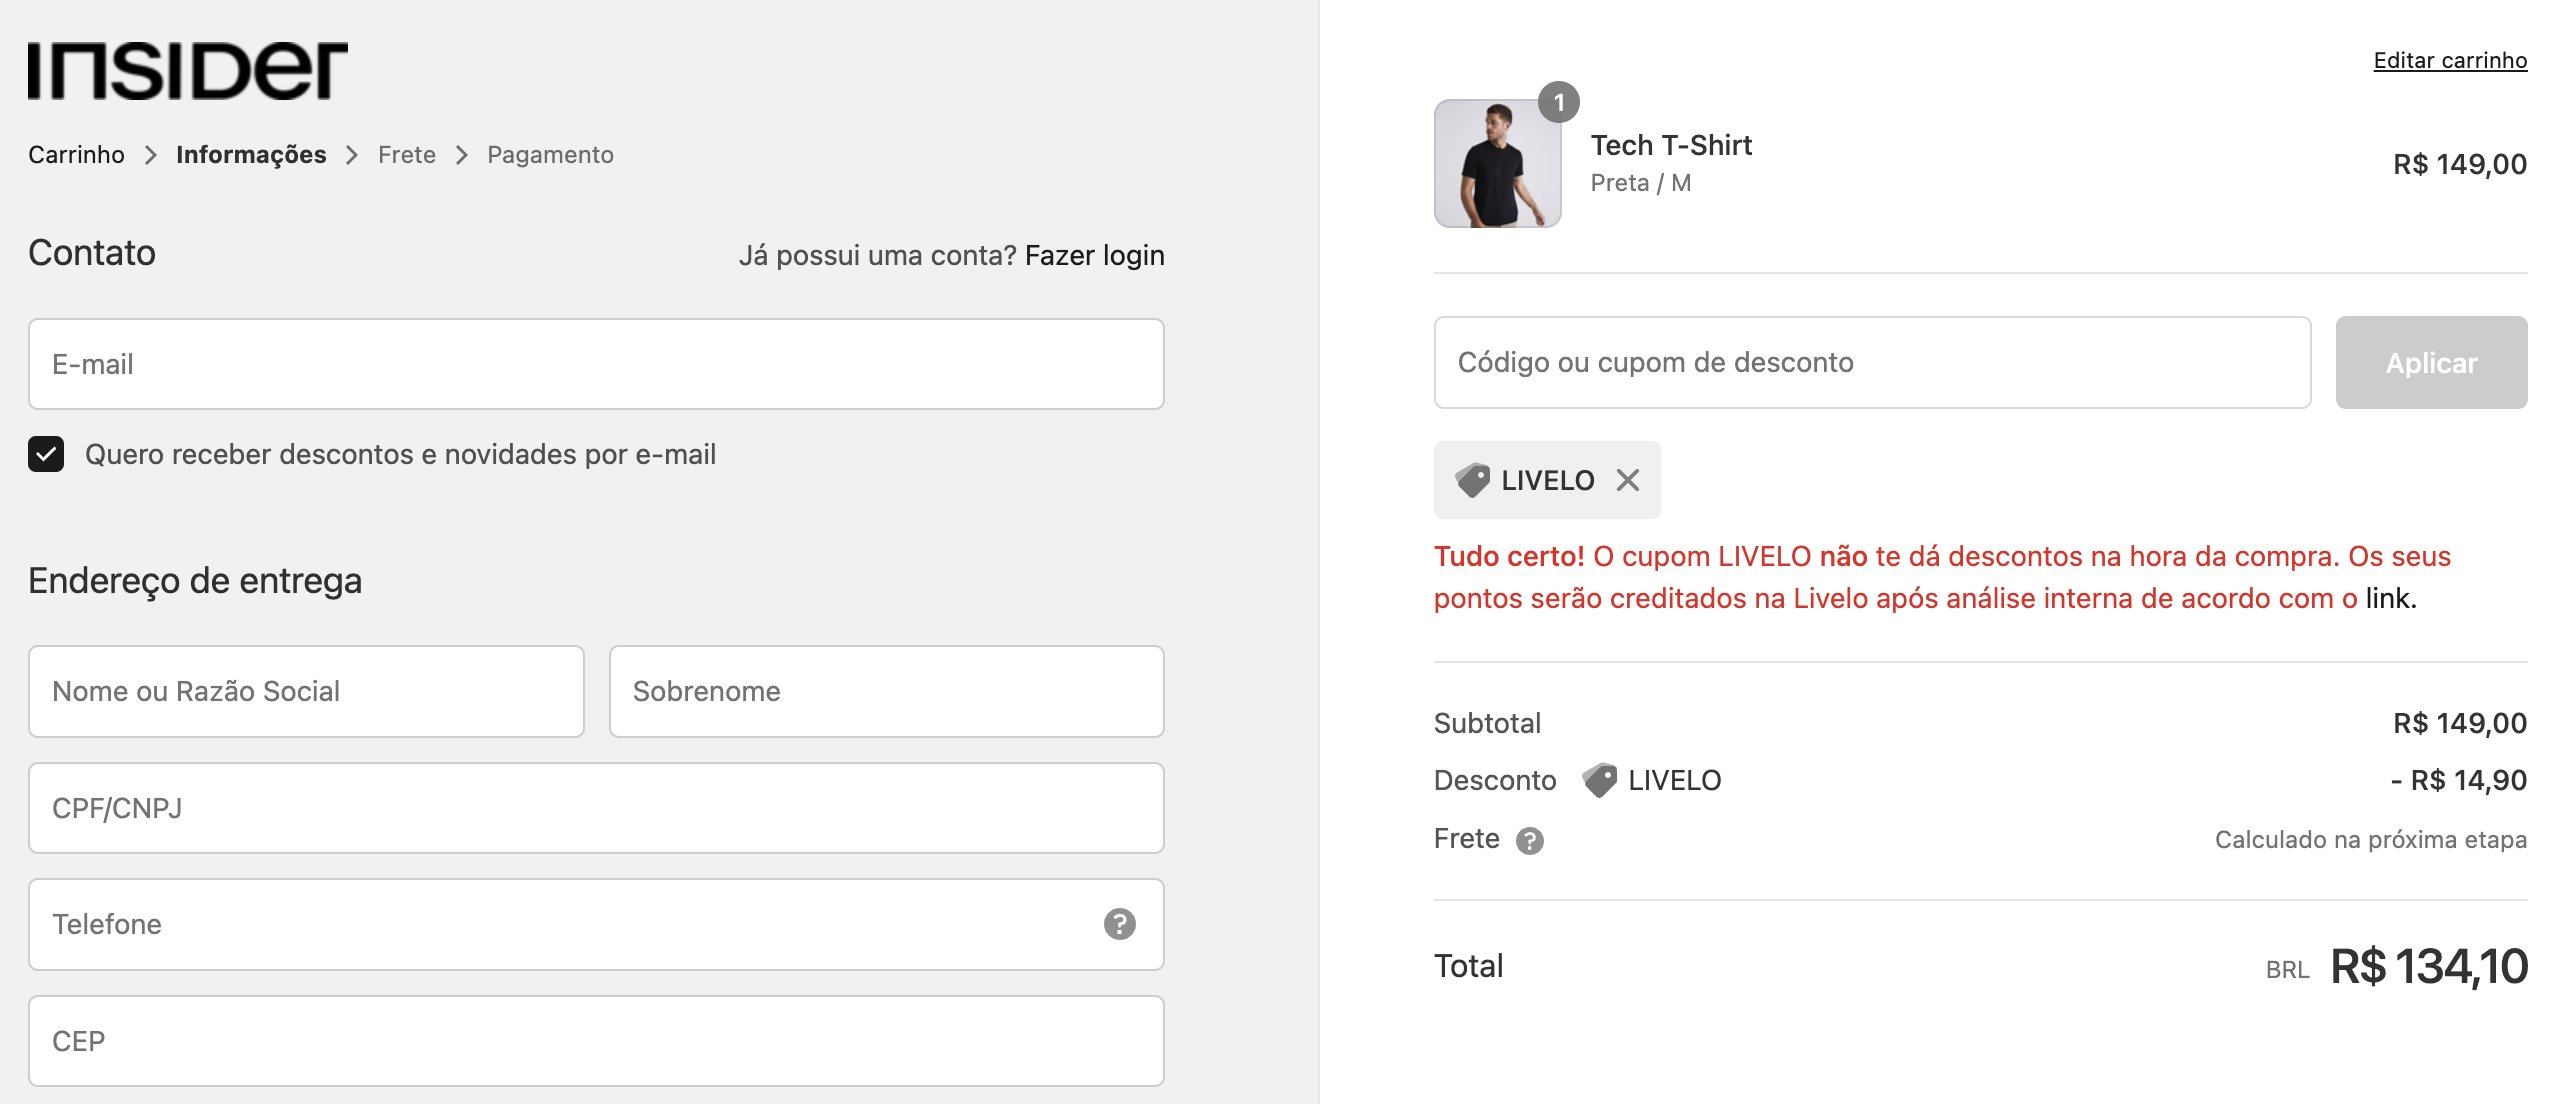Screen dimensions: 2558x1104
Task: Focus the discount code input field
Action: click(1872, 362)
